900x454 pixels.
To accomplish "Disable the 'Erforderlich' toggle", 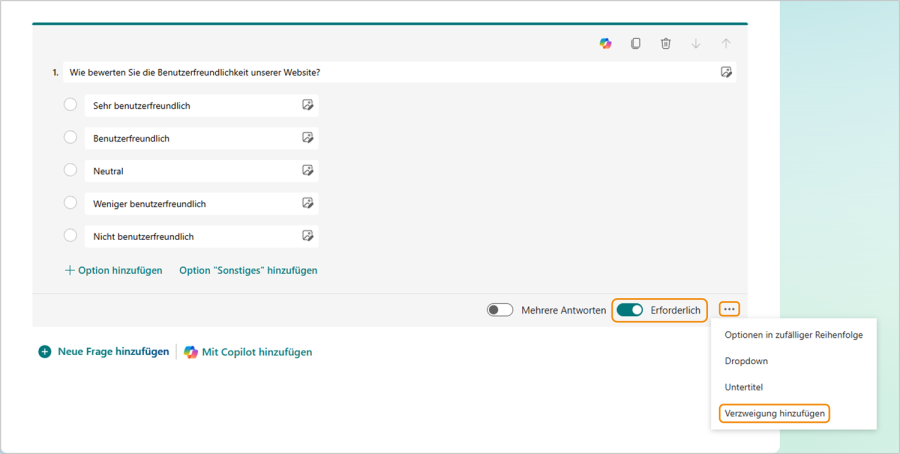I will pos(630,310).
